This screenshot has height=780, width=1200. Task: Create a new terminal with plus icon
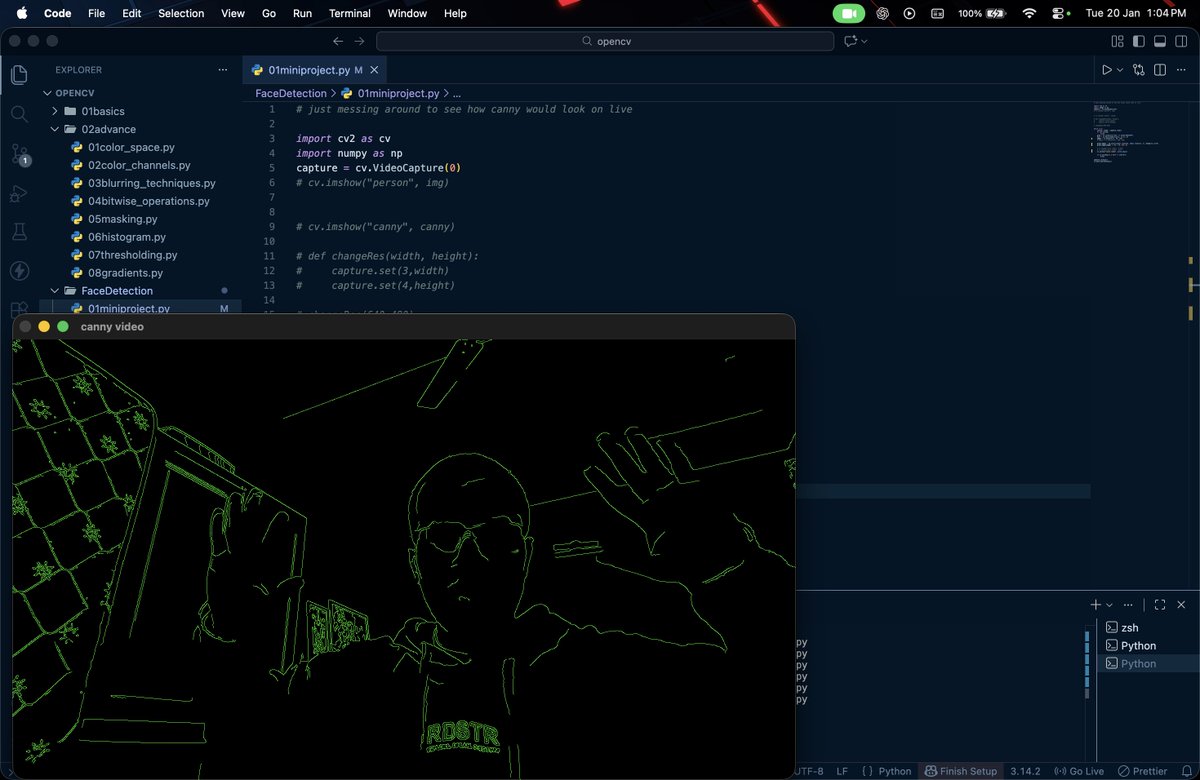tap(1095, 605)
